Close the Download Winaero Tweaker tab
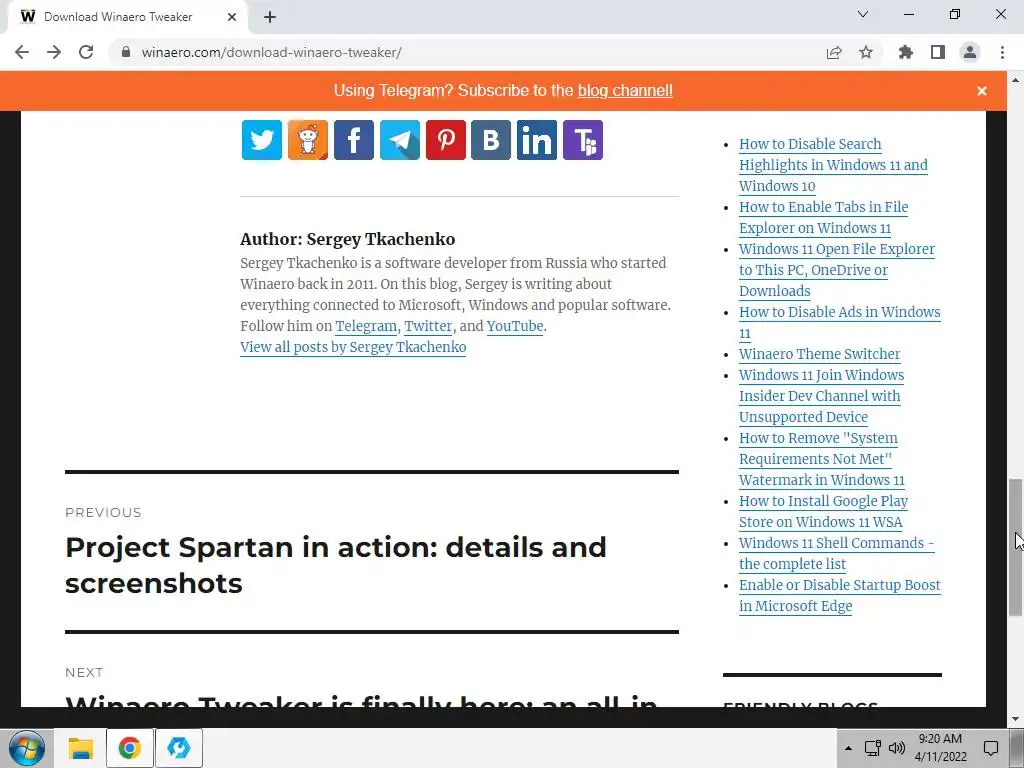 pos(232,17)
